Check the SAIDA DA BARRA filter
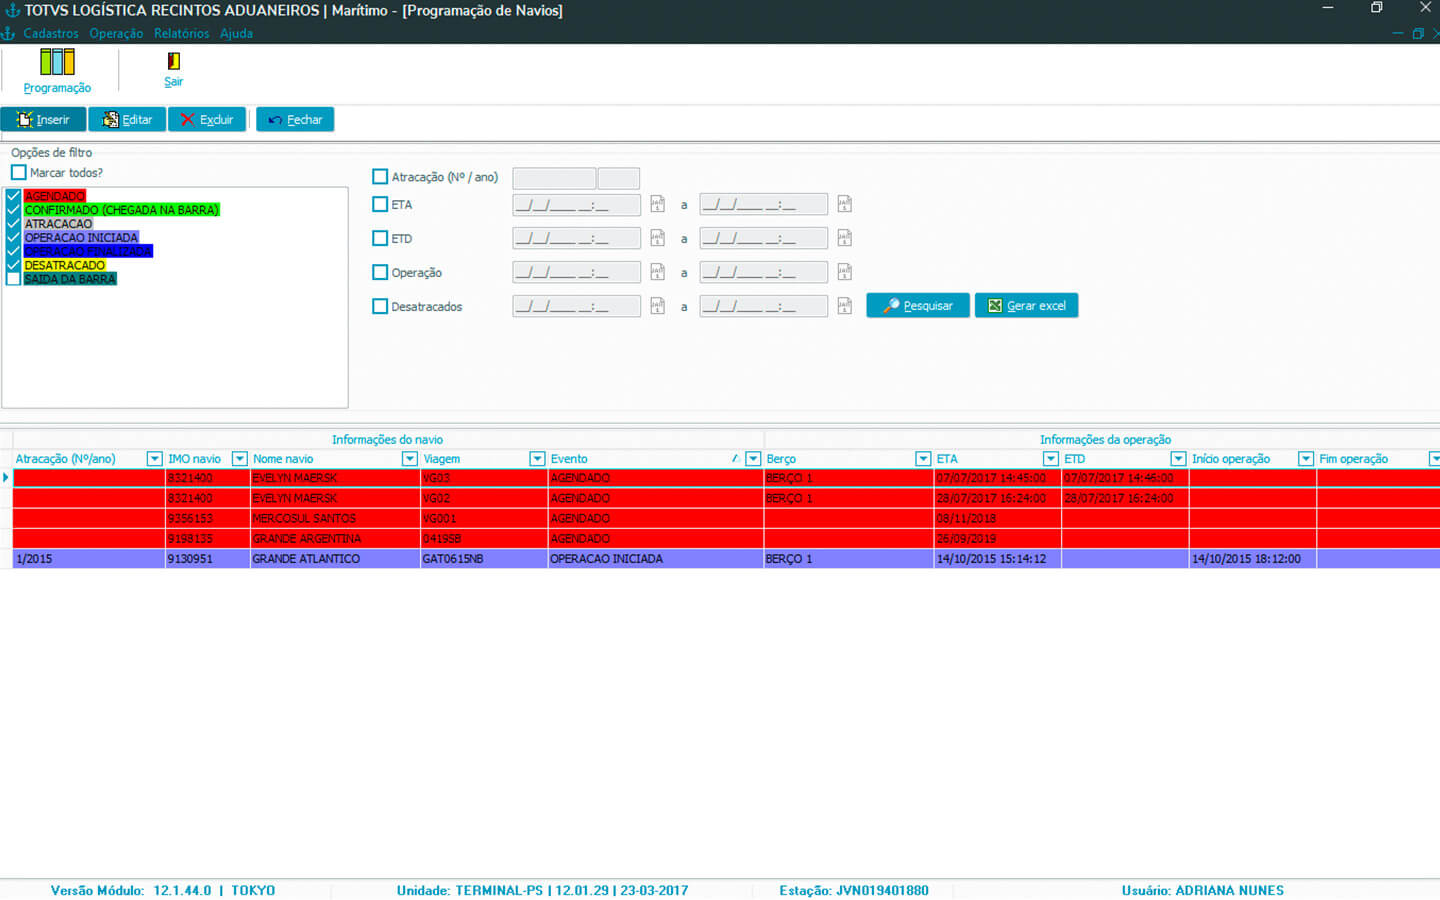 pyautogui.click(x=14, y=279)
